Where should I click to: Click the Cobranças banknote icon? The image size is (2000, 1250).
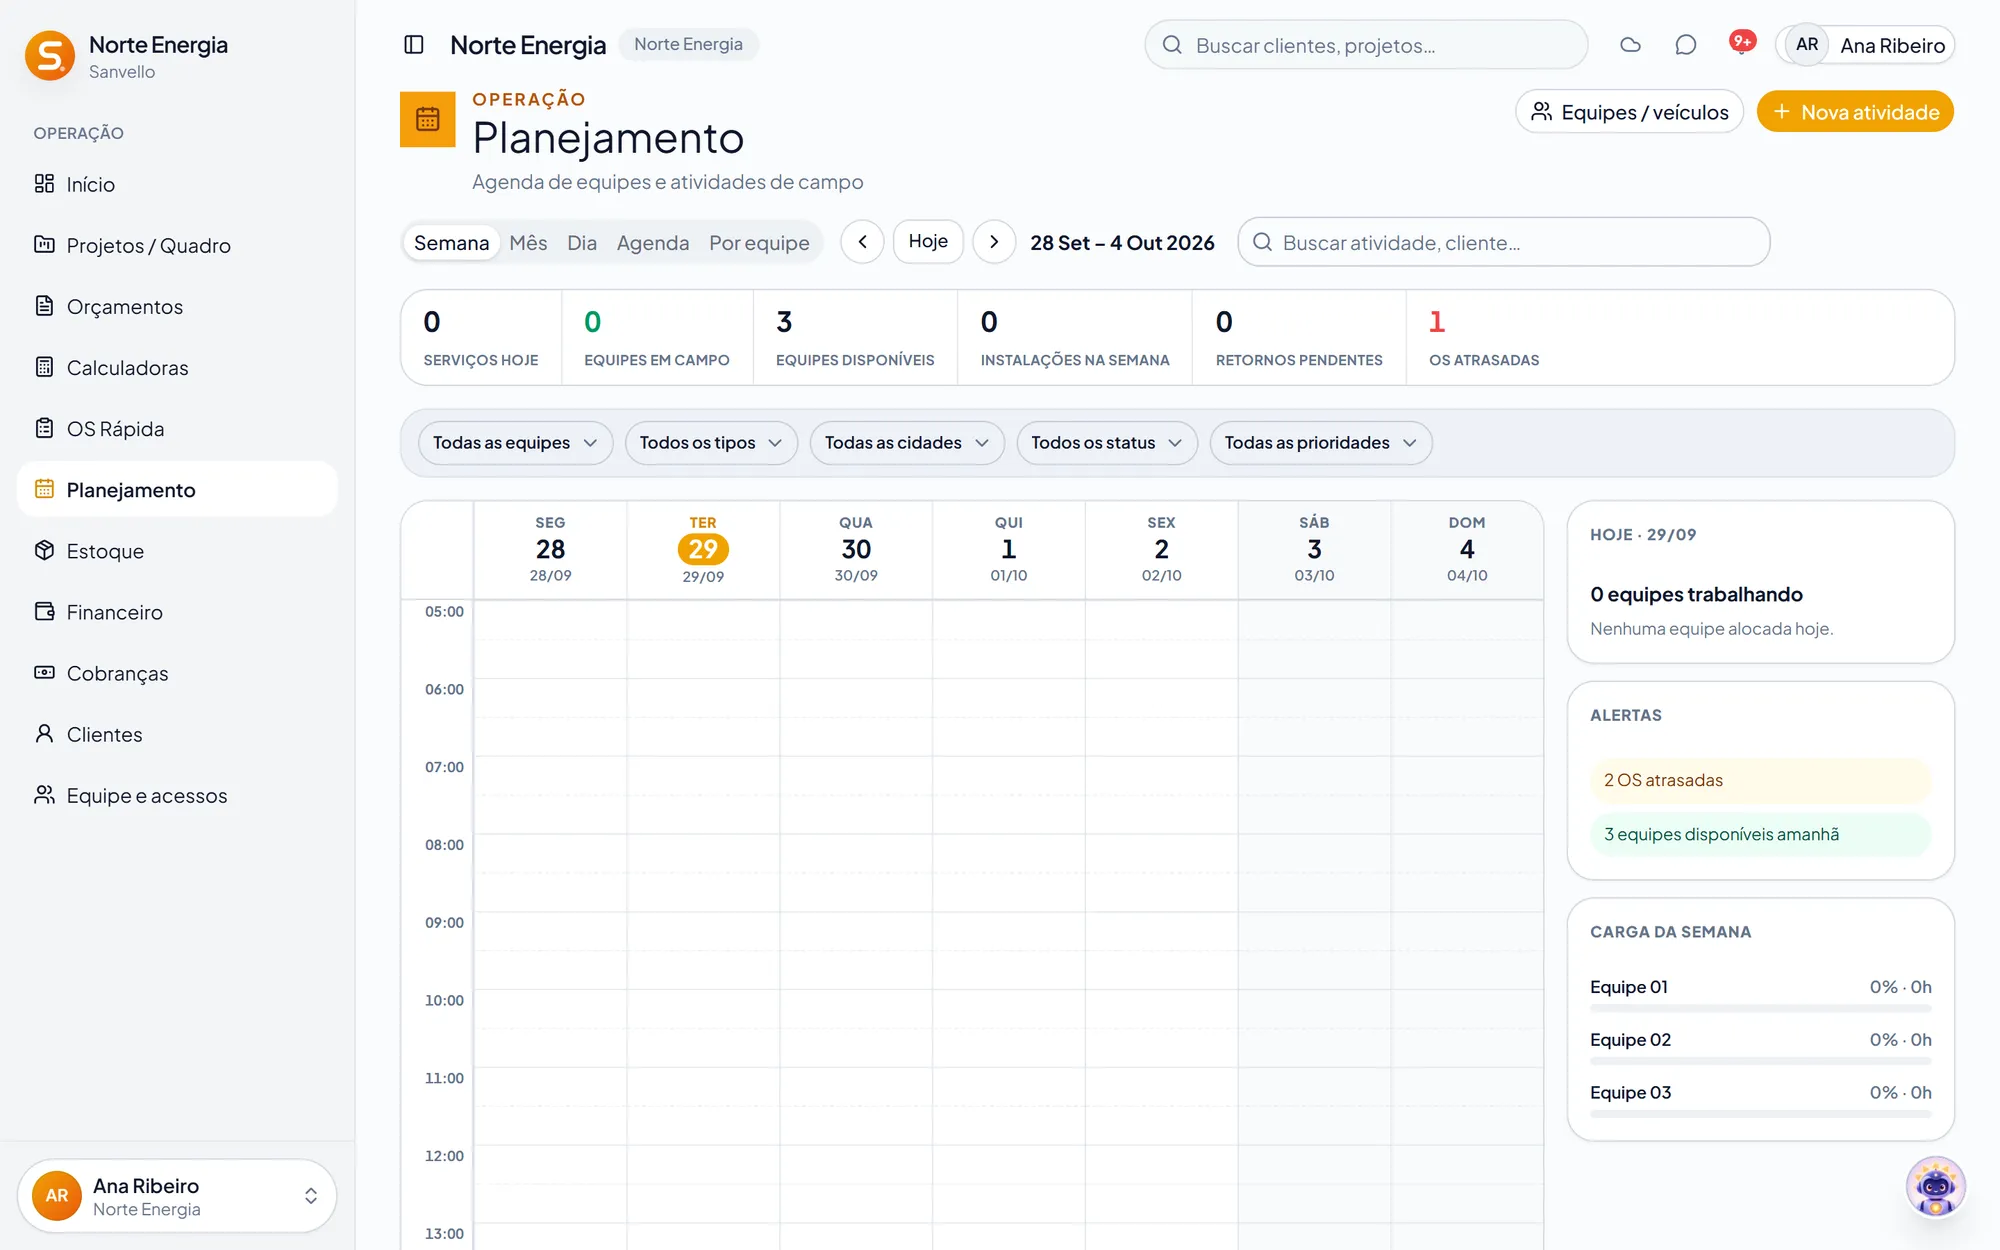[44, 672]
